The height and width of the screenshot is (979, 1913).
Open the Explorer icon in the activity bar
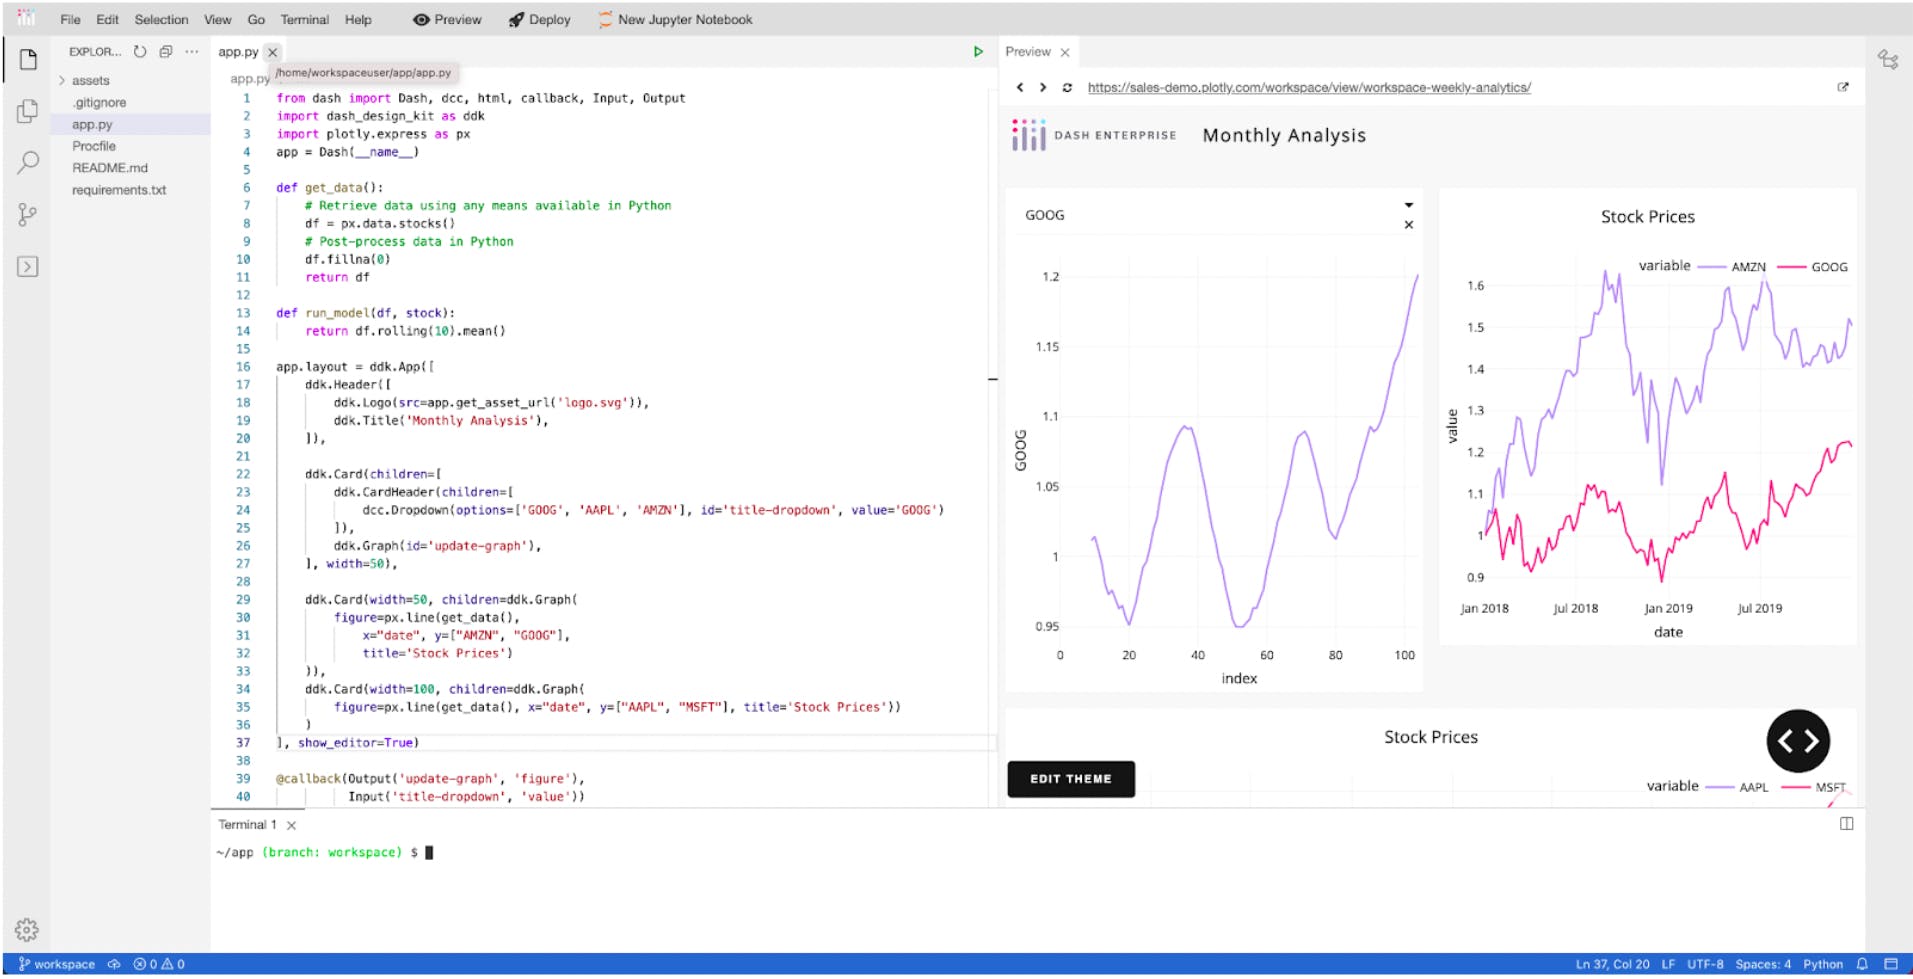pos(25,60)
